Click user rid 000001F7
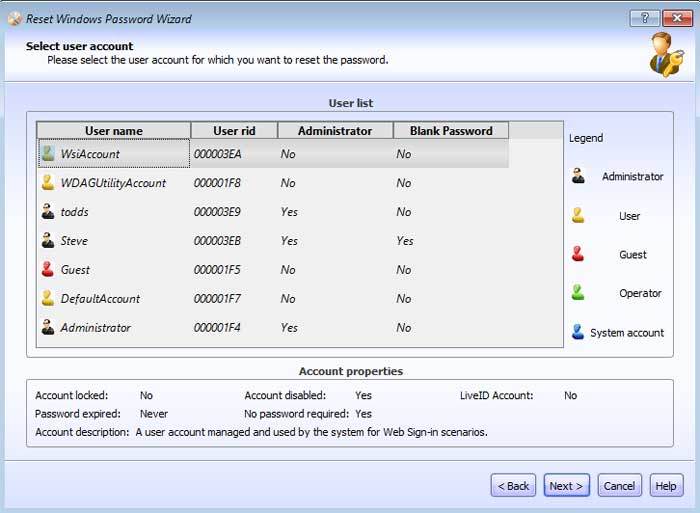 pos(217,299)
